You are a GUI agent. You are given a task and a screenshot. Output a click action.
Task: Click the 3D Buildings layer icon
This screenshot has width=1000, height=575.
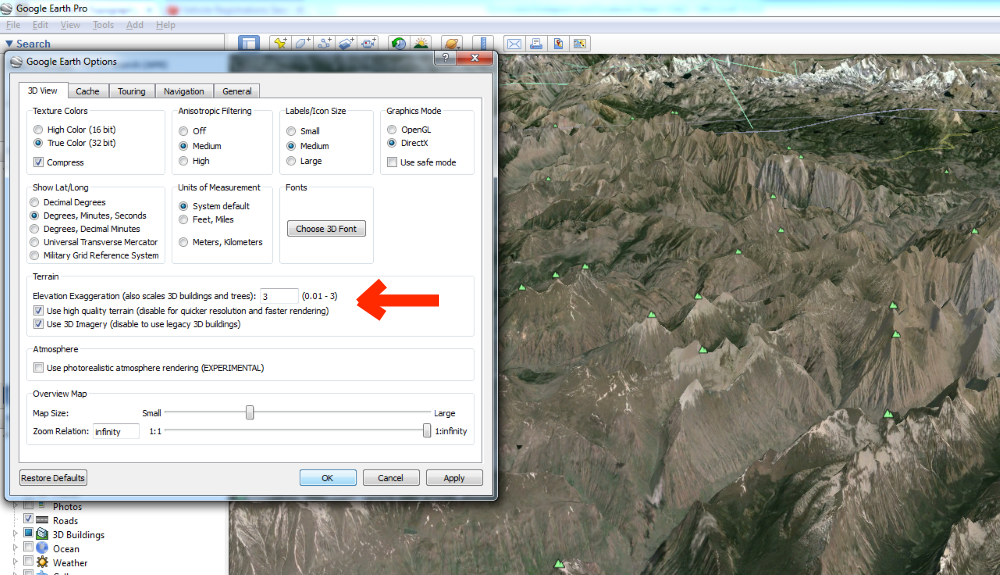42,534
